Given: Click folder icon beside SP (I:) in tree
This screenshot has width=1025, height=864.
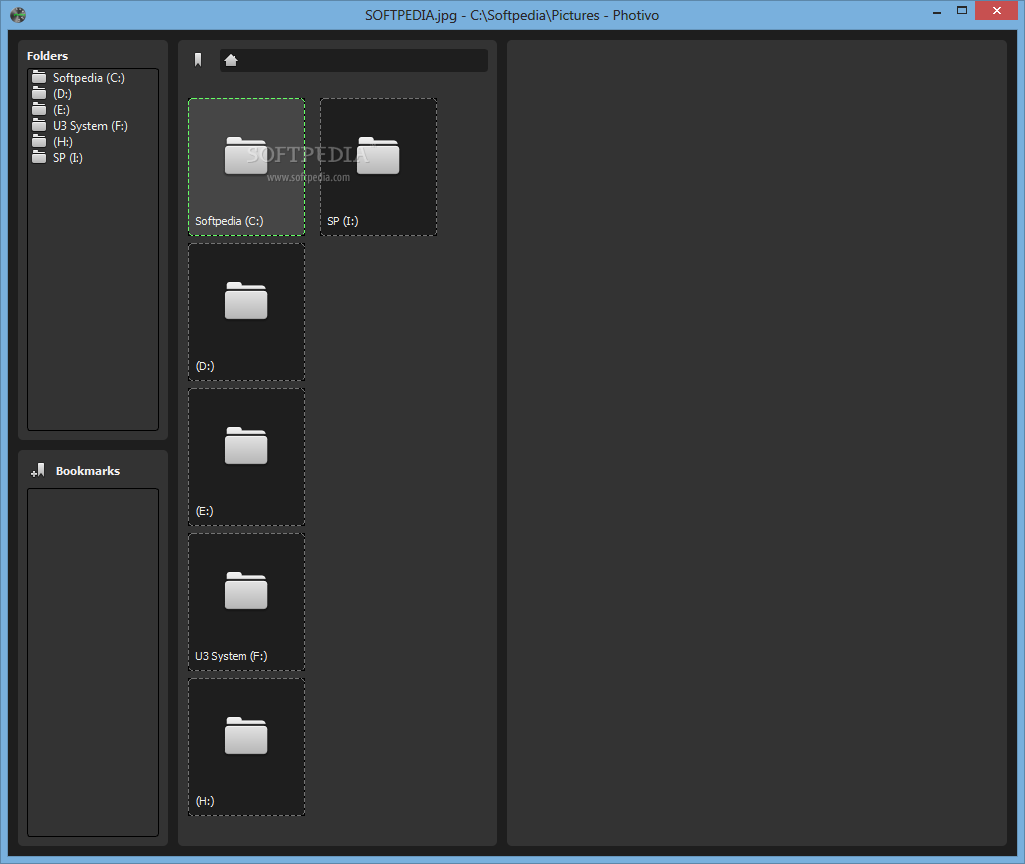Looking at the screenshot, I should coord(39,158).
